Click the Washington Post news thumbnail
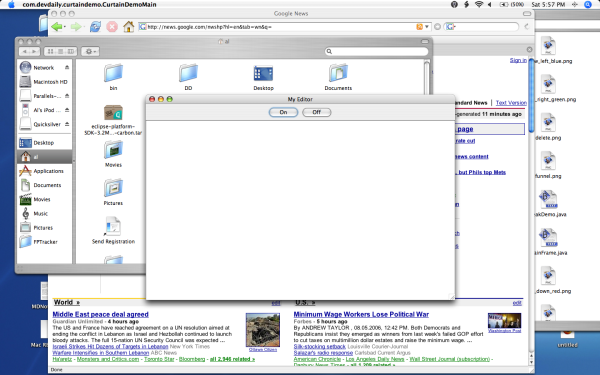 coord(504,321)
